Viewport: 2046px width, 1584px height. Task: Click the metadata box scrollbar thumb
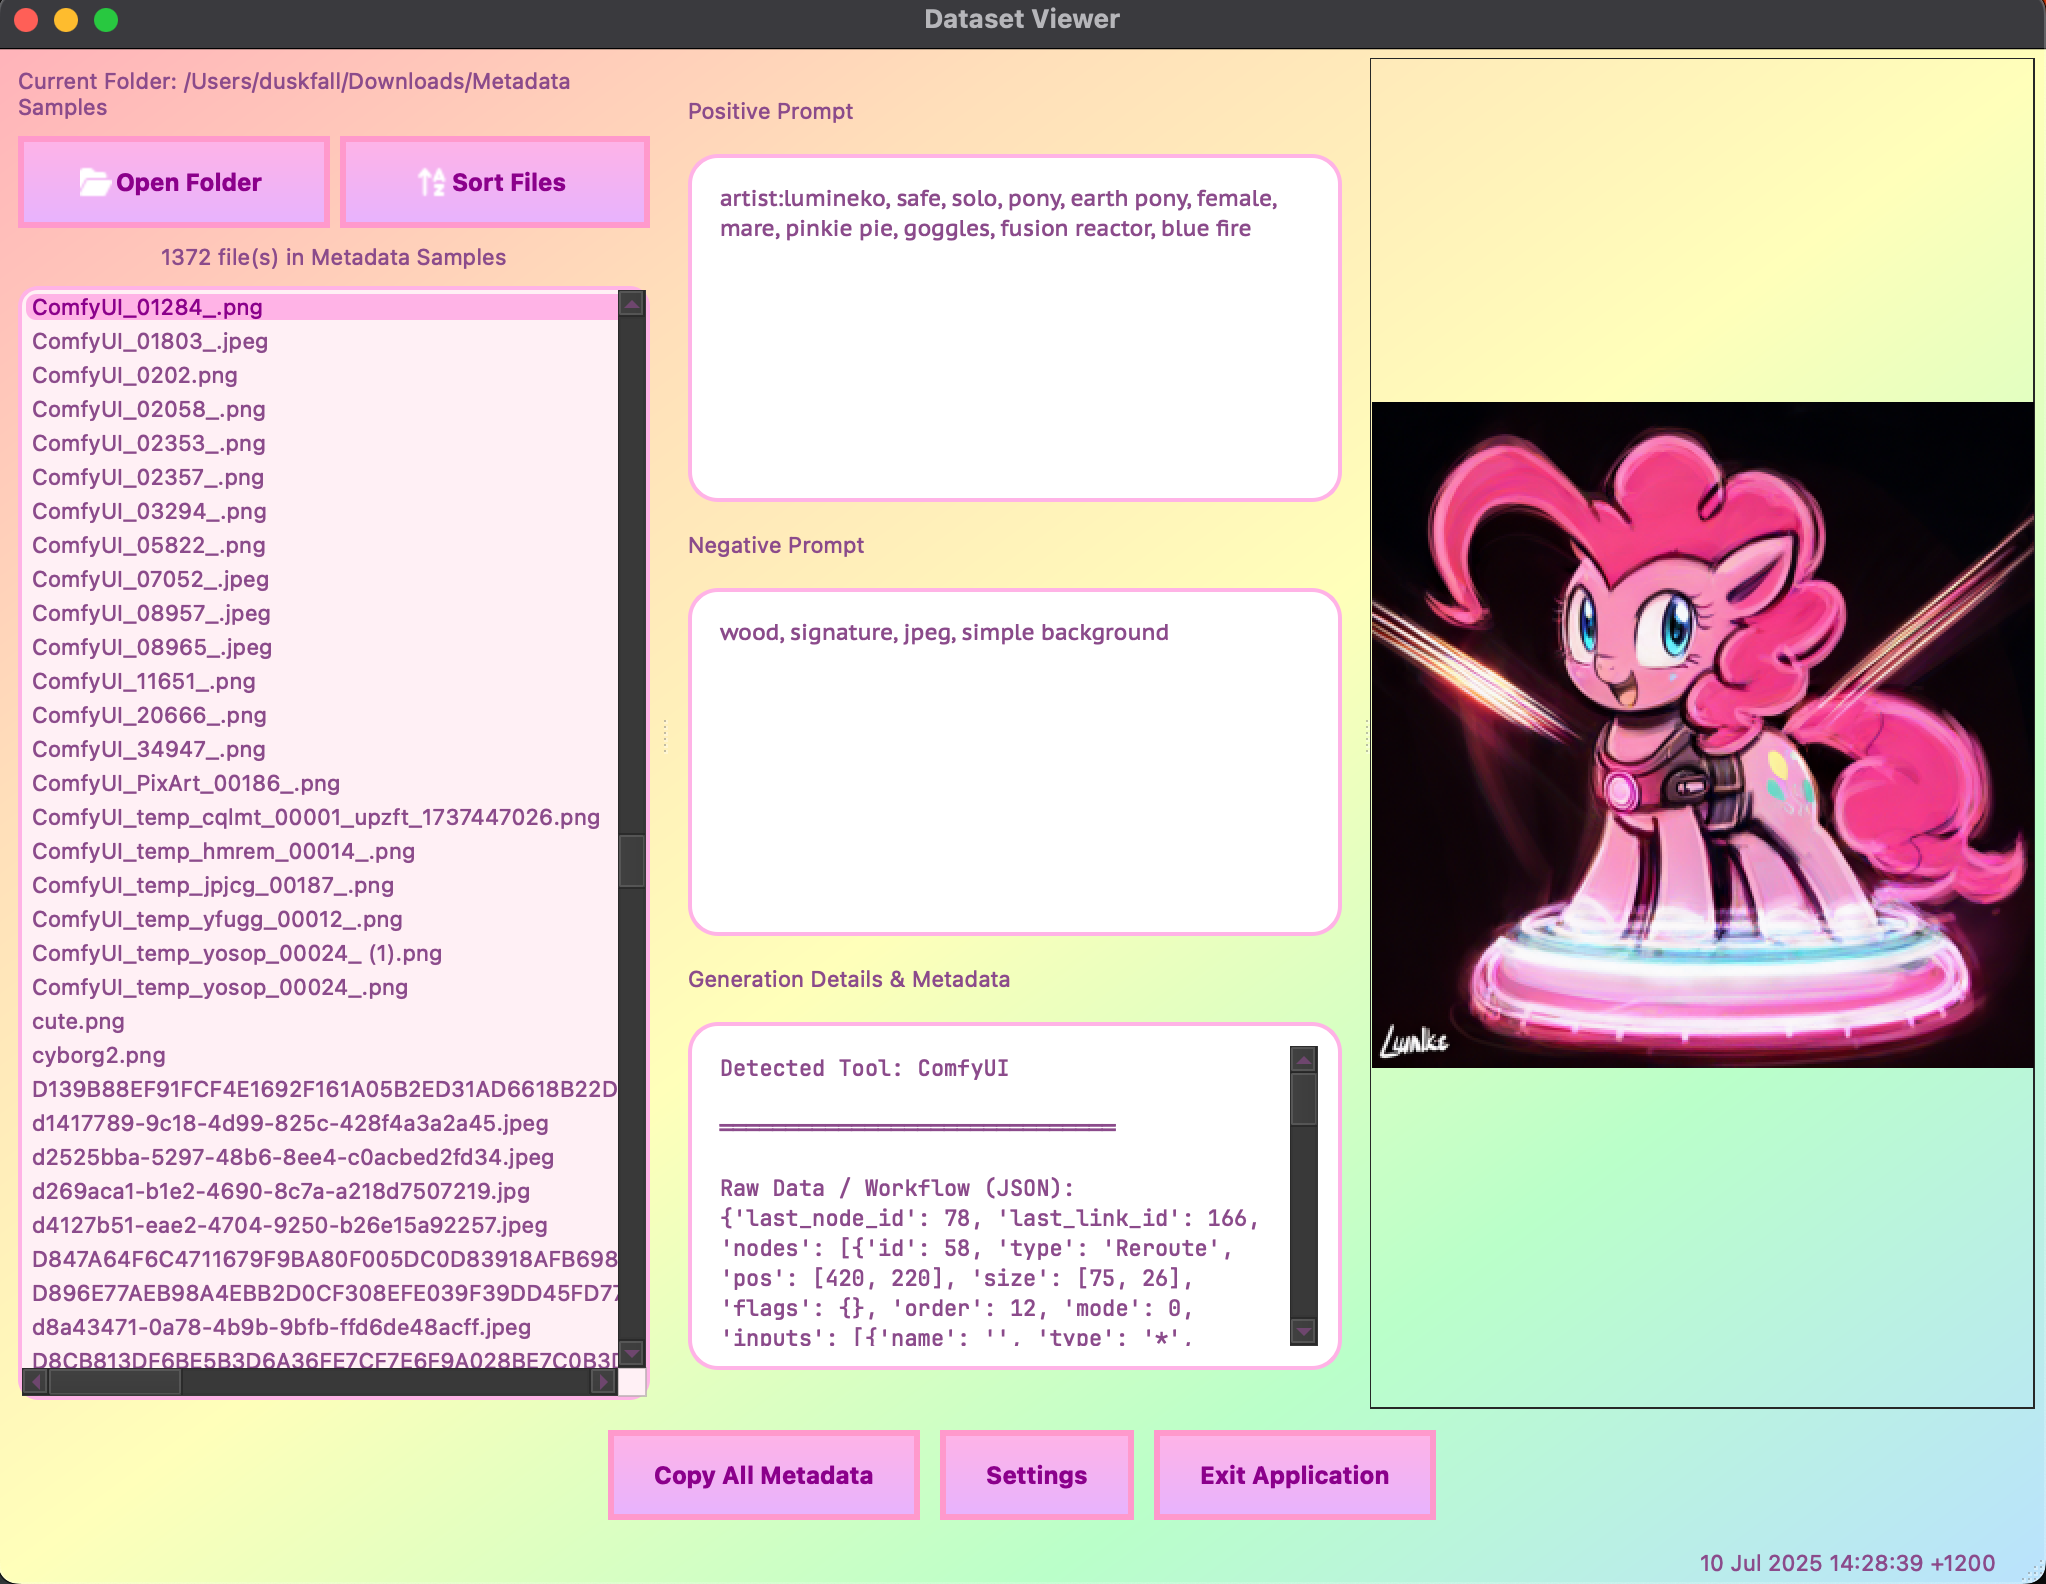coord(1303,1098)
